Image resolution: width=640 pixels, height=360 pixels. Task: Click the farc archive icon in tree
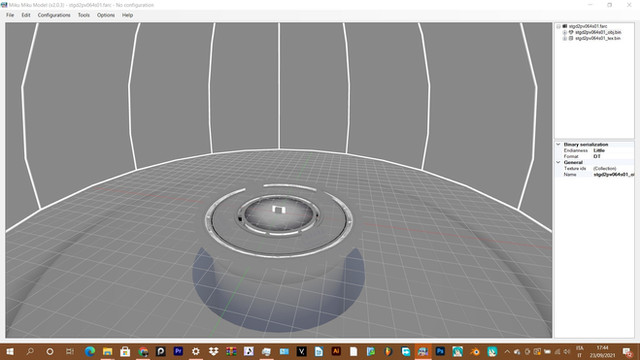[x=565, y=26]
